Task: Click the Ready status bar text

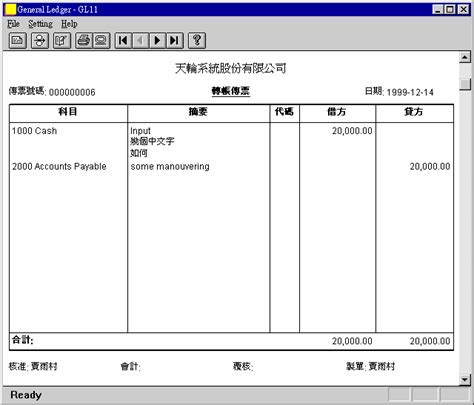Action: point(26,395)
